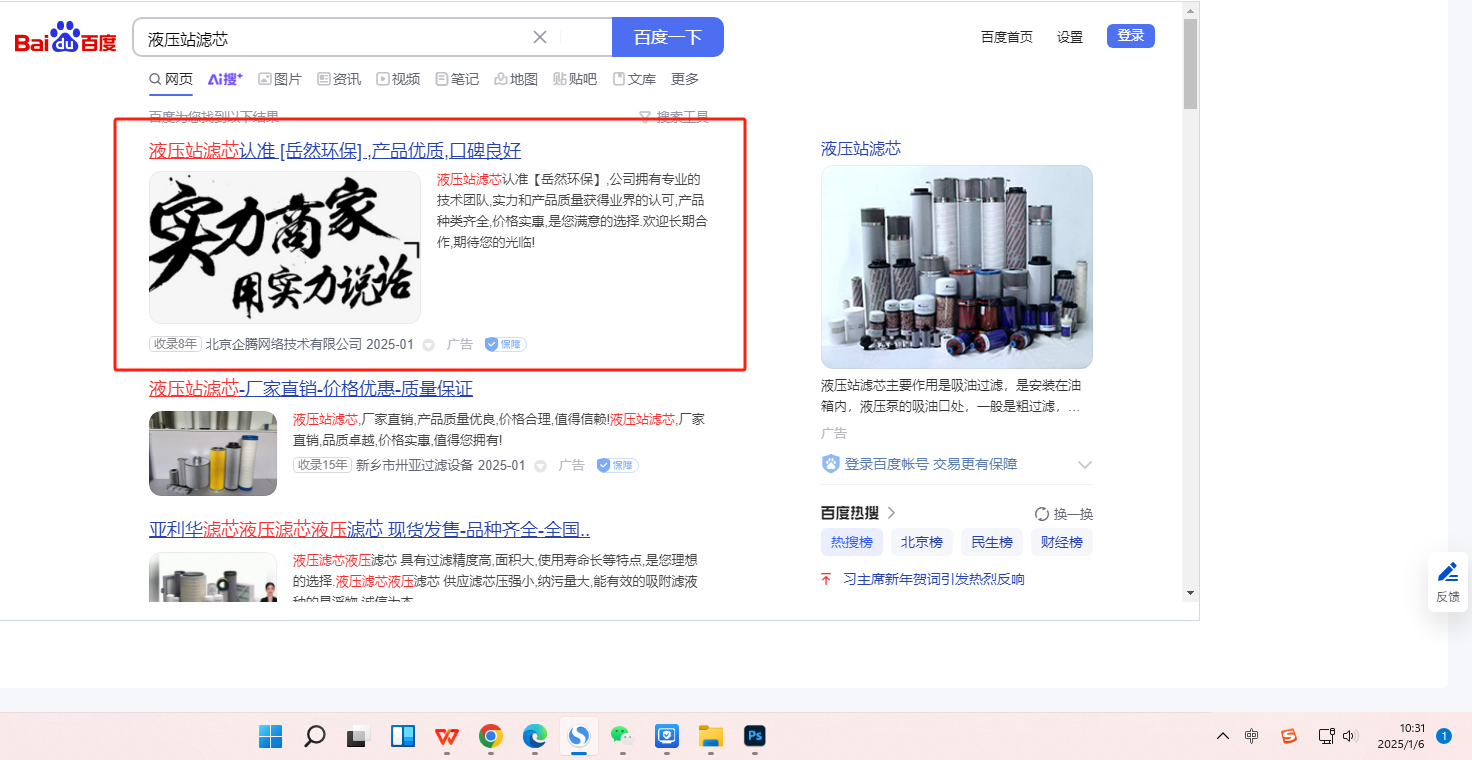This screenshot has height=760, width=1472.
Task: Open Photoshop from the taskbar
Action: [x=755, y=736]
